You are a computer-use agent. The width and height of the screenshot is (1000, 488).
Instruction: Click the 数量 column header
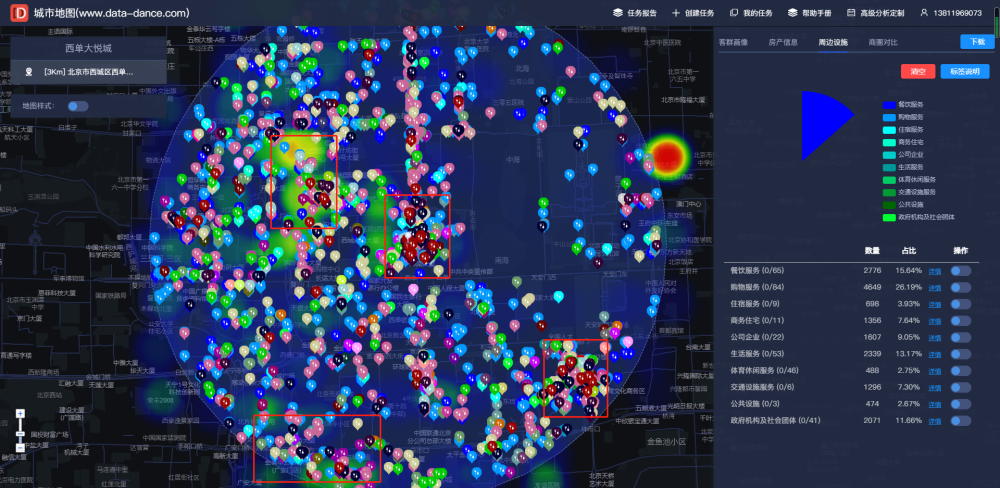click(872, 250)
